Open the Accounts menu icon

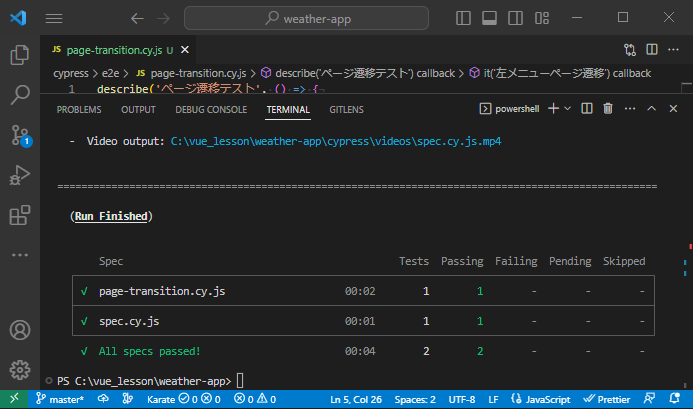(19, 330)
